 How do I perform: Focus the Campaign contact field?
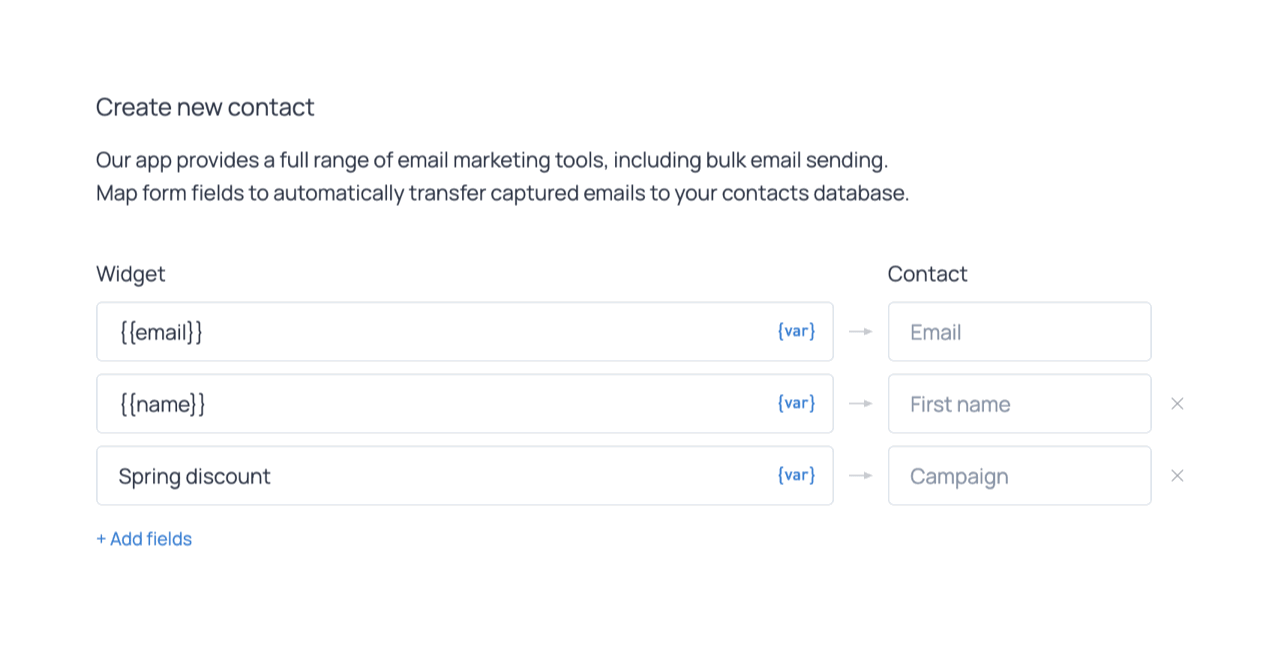tap(1019, 476)
